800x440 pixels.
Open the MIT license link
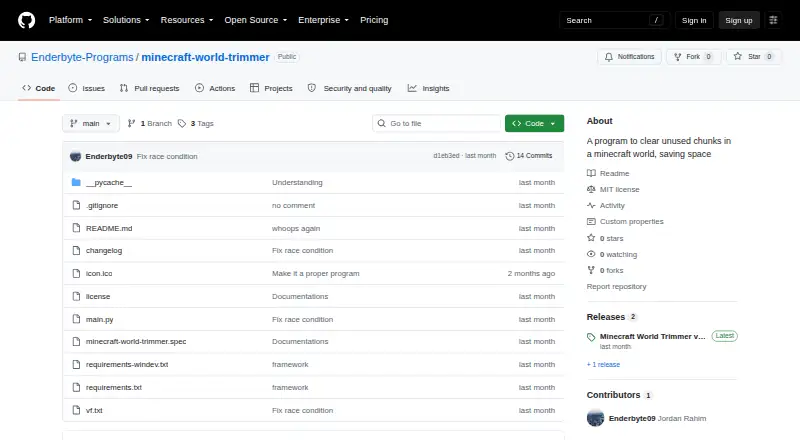click(619, 189)
